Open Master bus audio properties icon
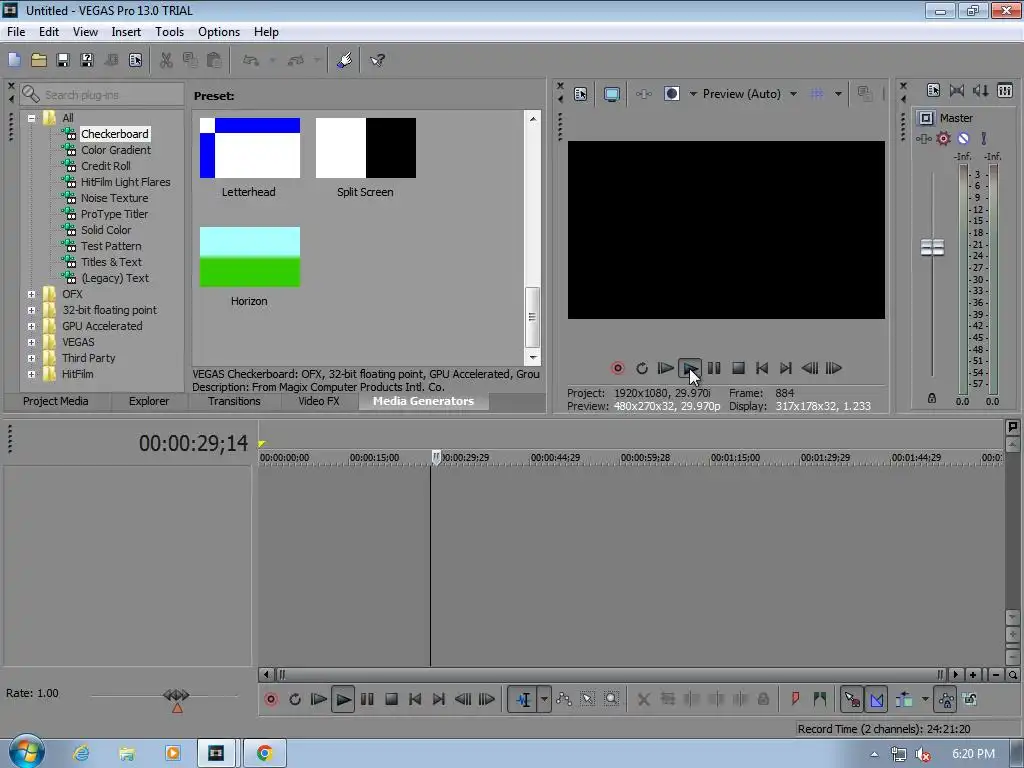 coord(933,91)
